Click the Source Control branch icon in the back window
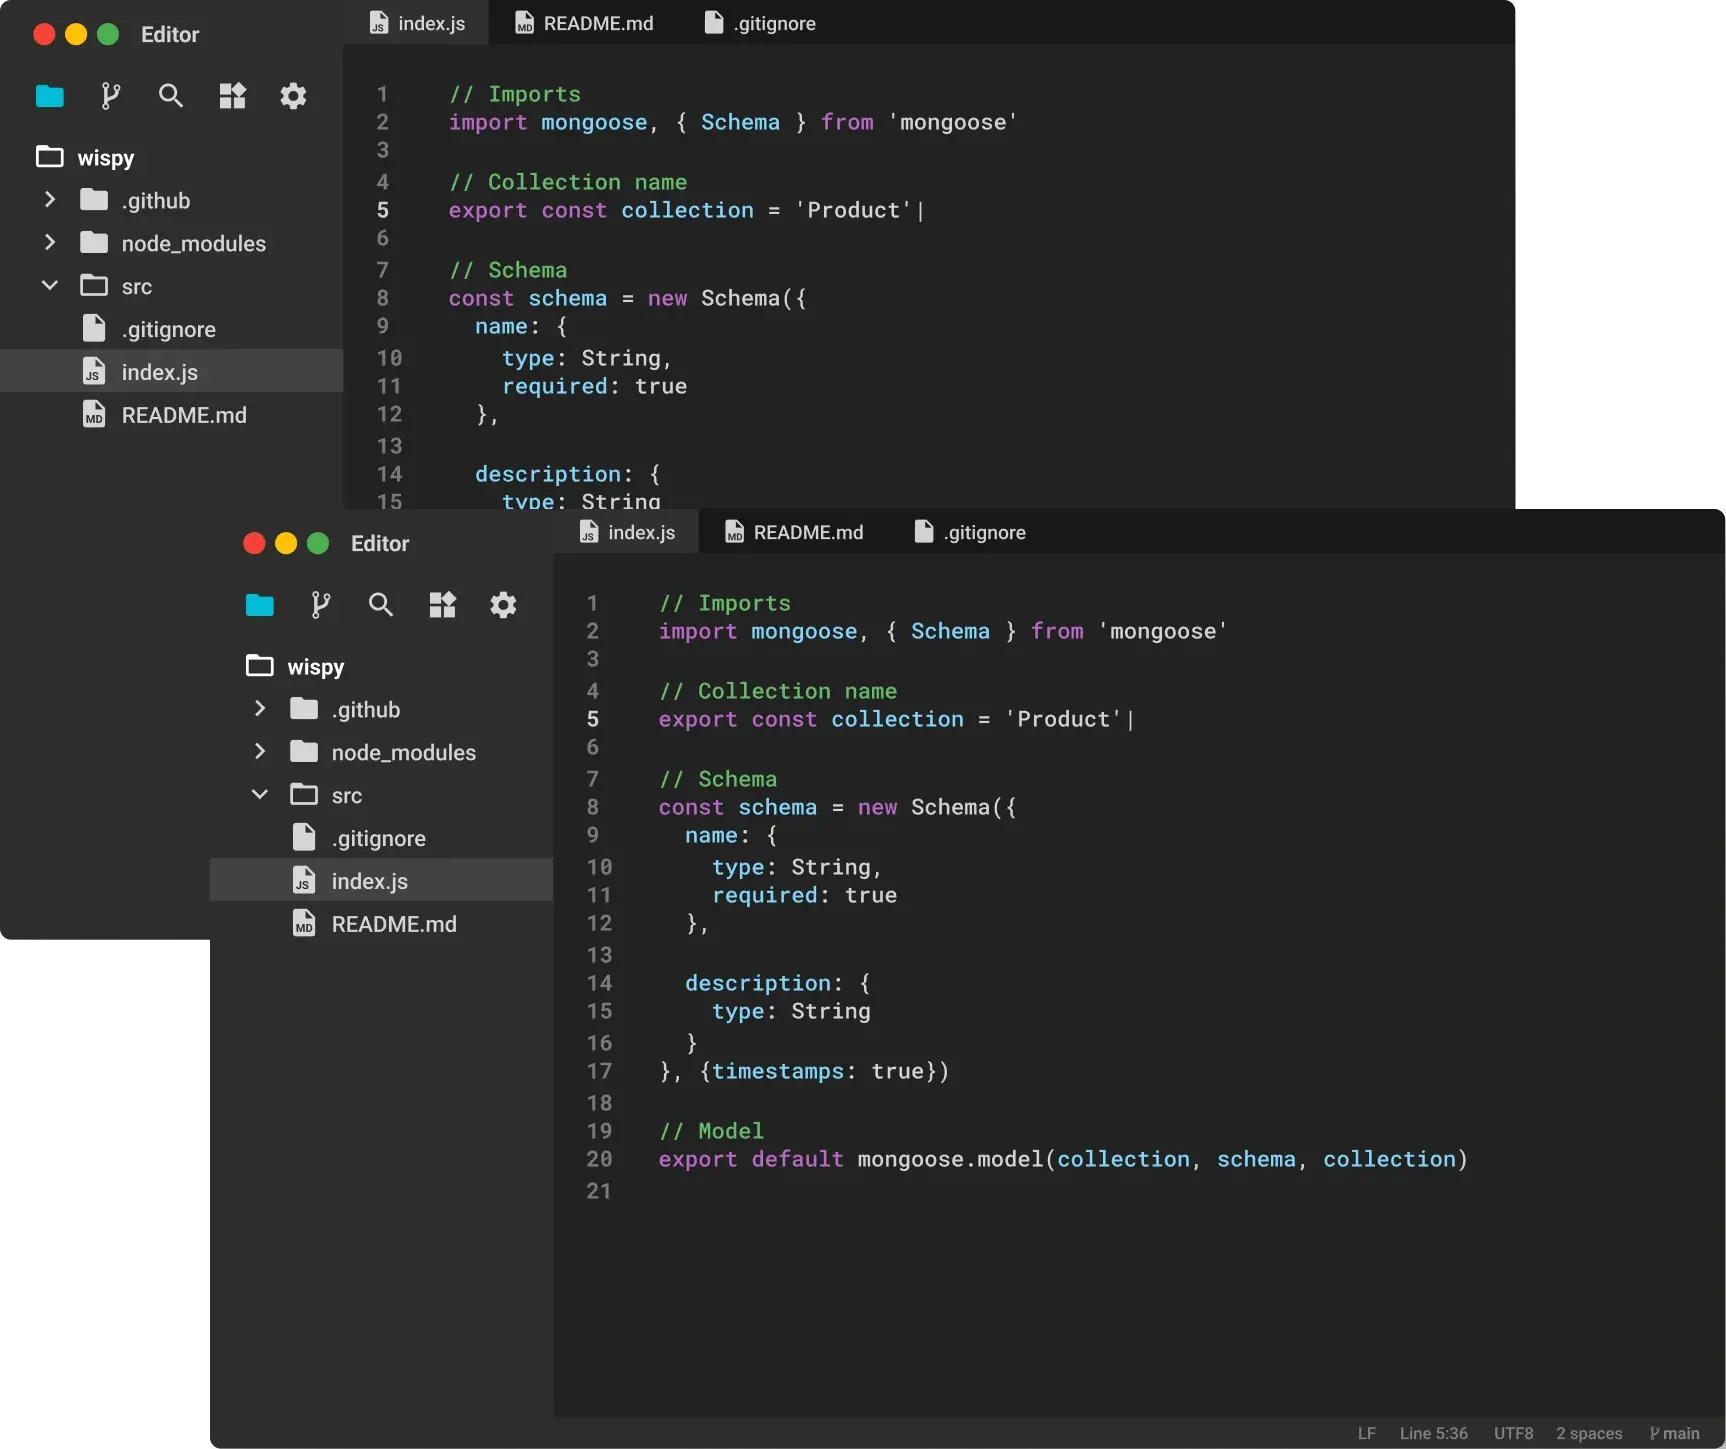The width and height of the screenshot is (1726, 1449). (x=110, y=96)
